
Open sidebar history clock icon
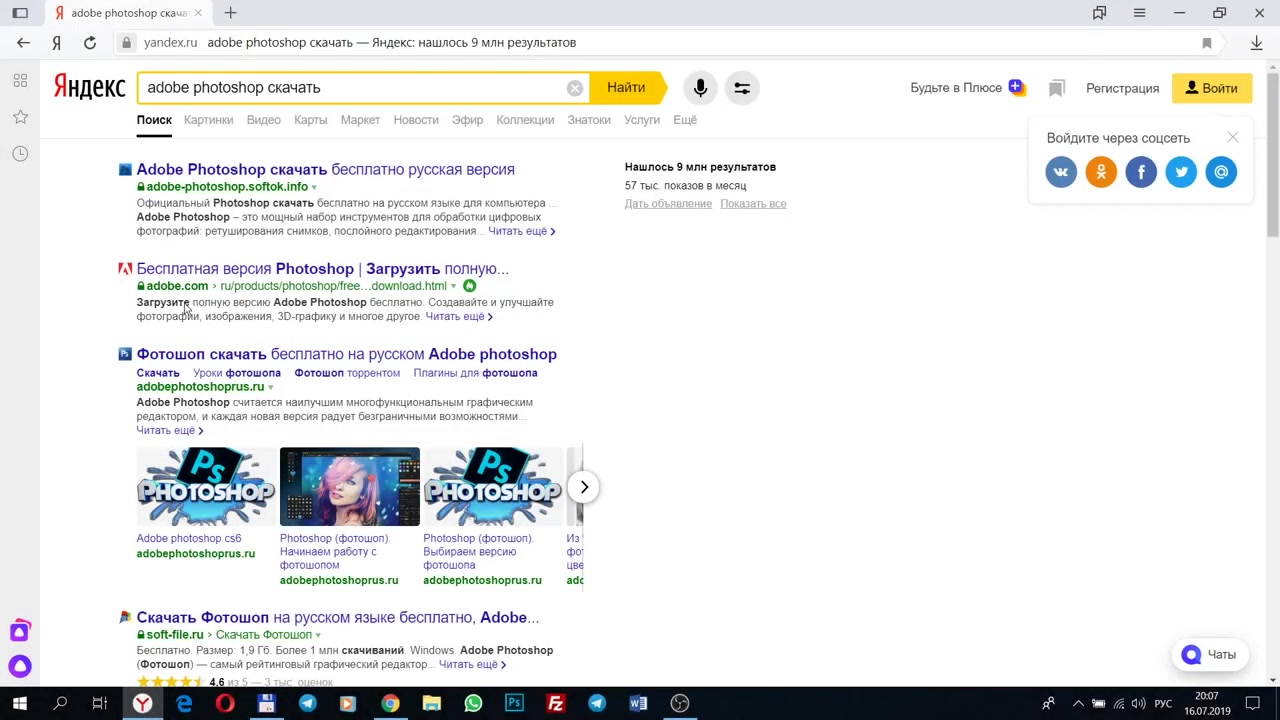click(20, 154)
